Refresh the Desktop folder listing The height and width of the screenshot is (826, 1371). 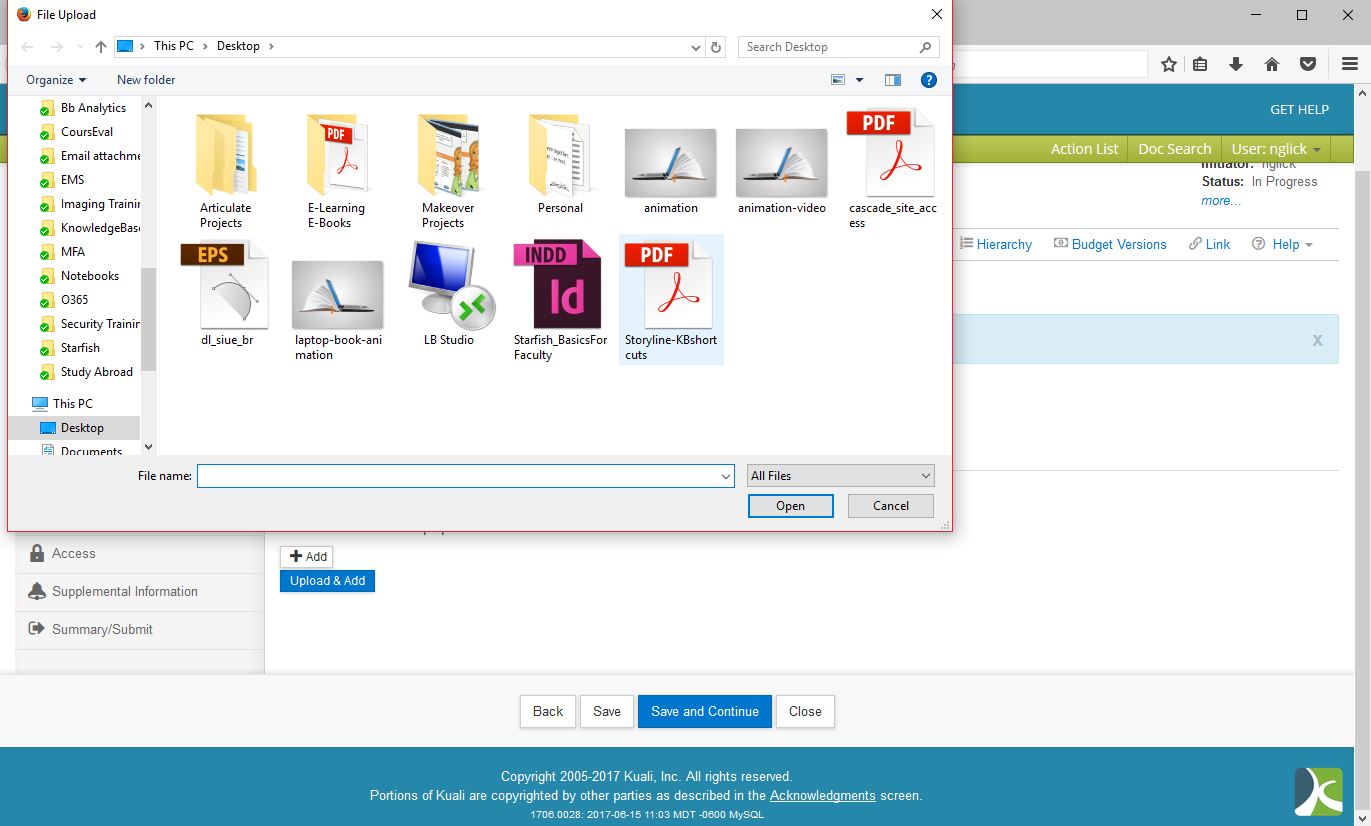[716, 47]
